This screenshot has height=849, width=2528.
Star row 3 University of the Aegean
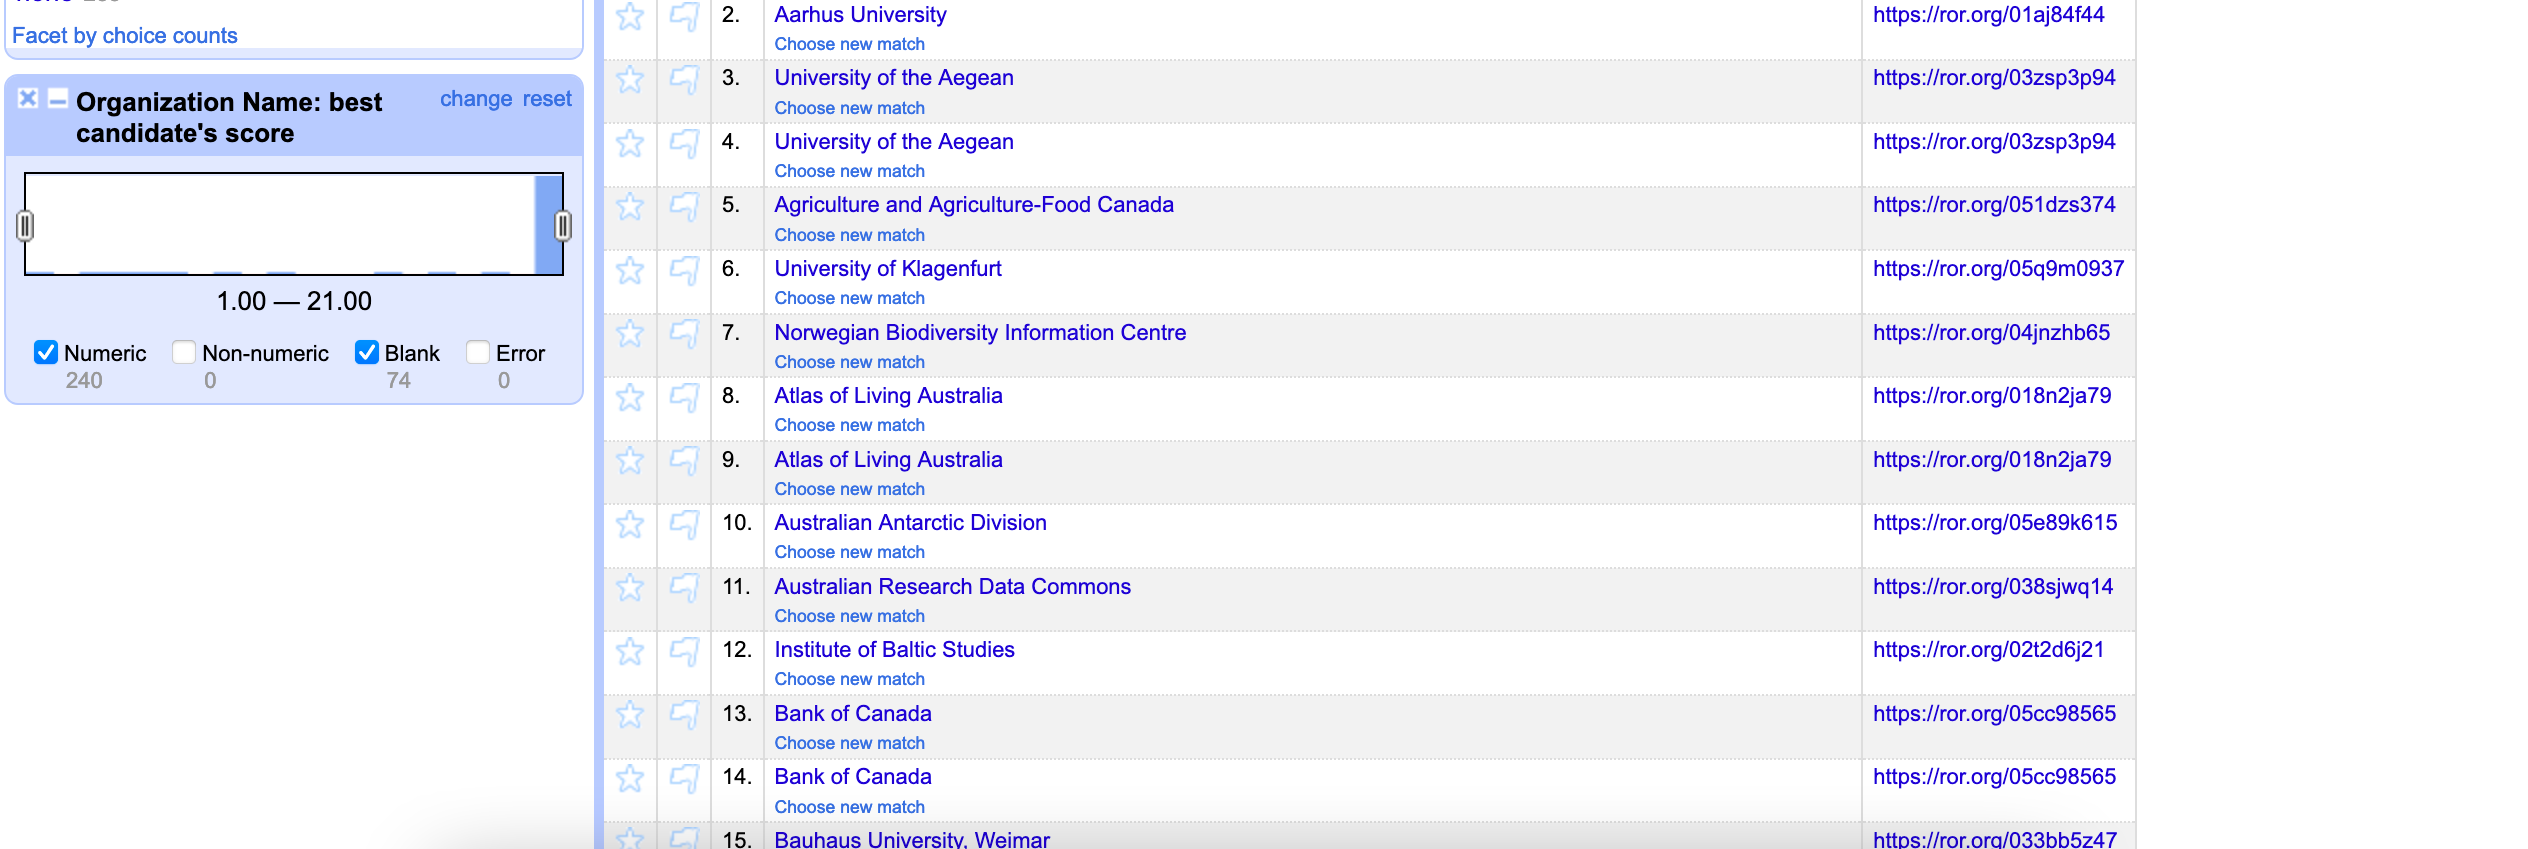point(630,79)
